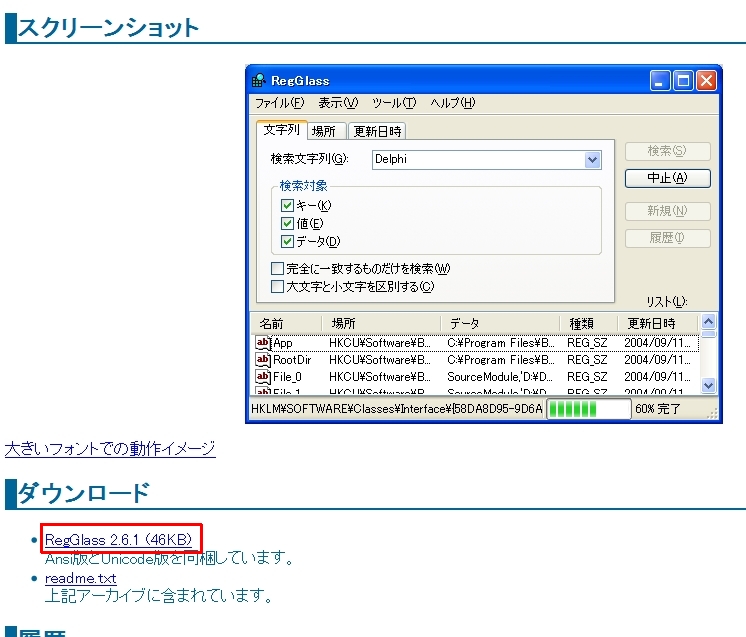The image size is (746, 637).
Task: Enable 完全に一致するものだけを検索 option
Action: [277, 268]
